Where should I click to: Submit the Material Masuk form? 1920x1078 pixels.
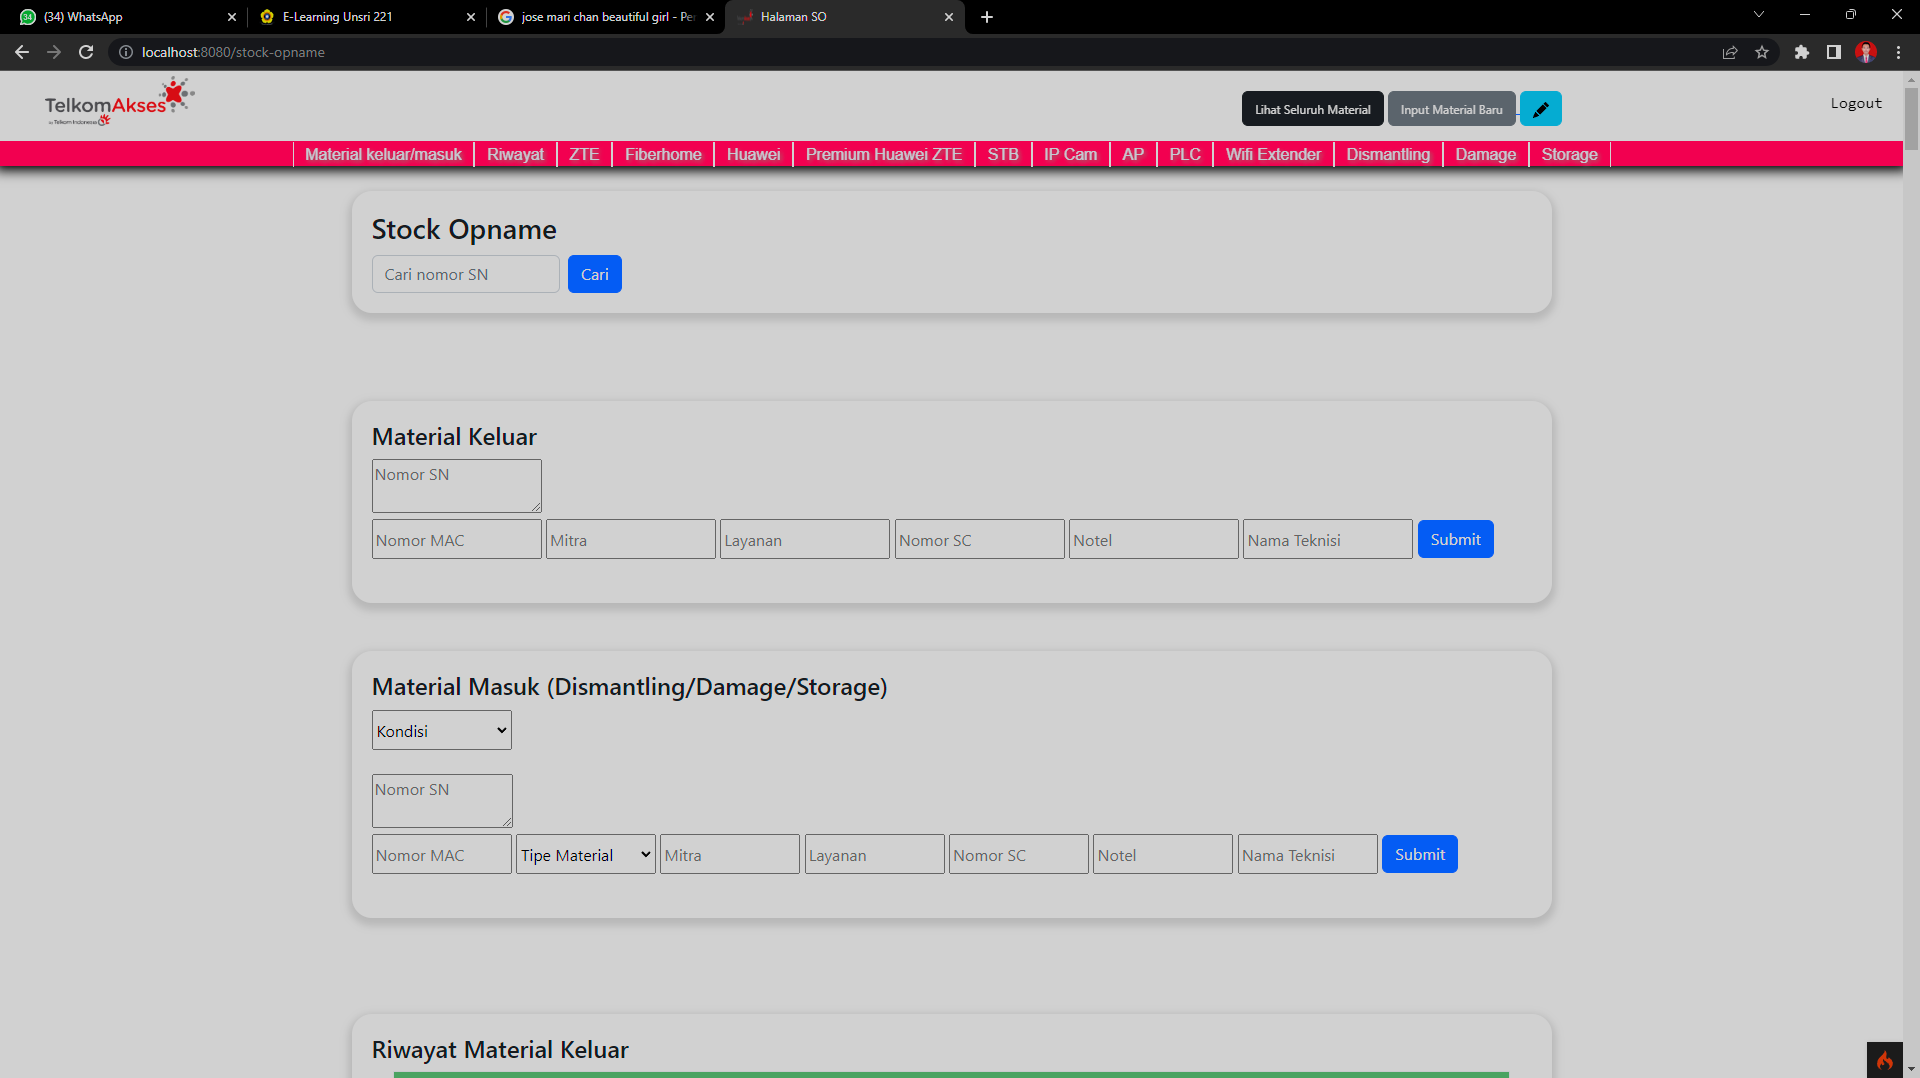tap(1419, 854)
